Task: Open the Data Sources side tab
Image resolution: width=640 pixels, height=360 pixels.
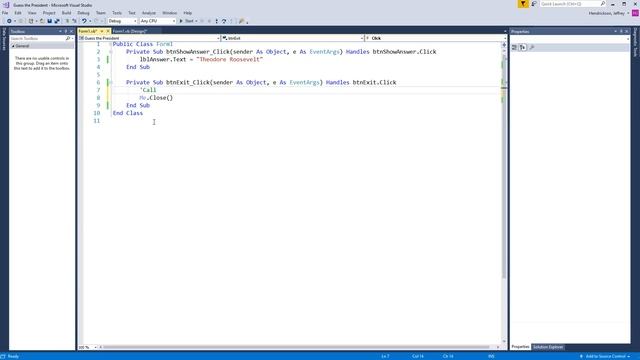Action: [4, 40]
